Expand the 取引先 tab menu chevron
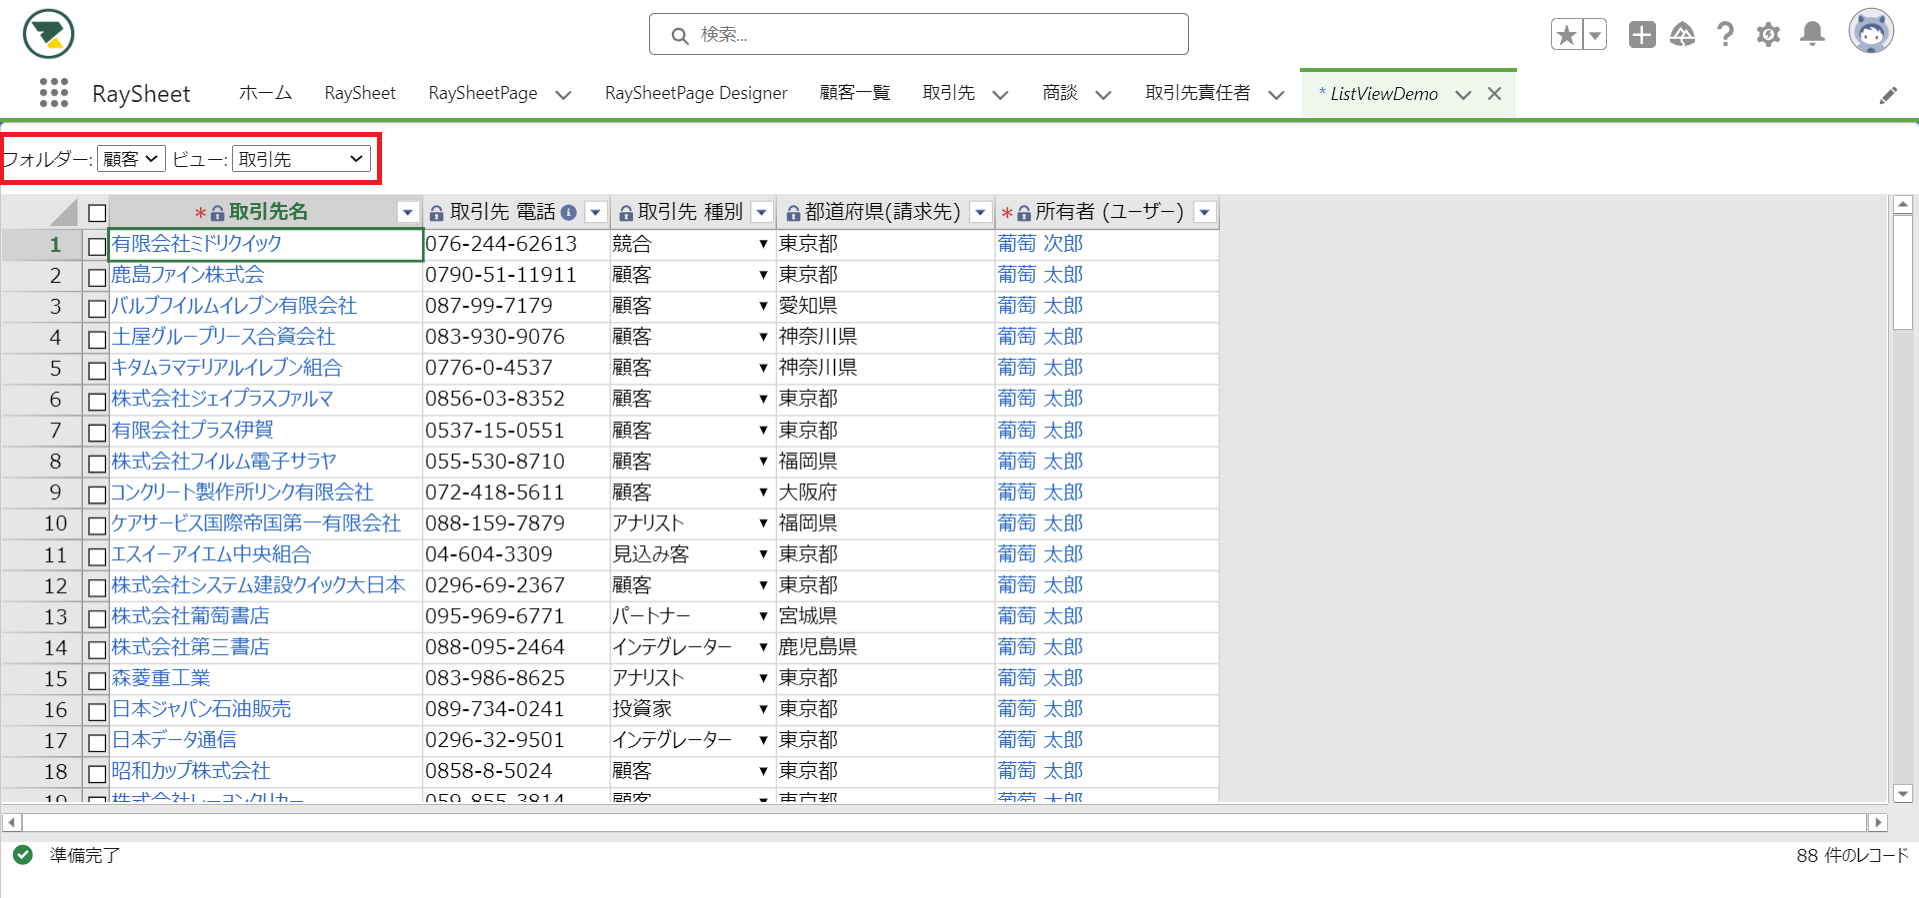1919x898 pixels. pyautogui.click(x=1000, y=95)
